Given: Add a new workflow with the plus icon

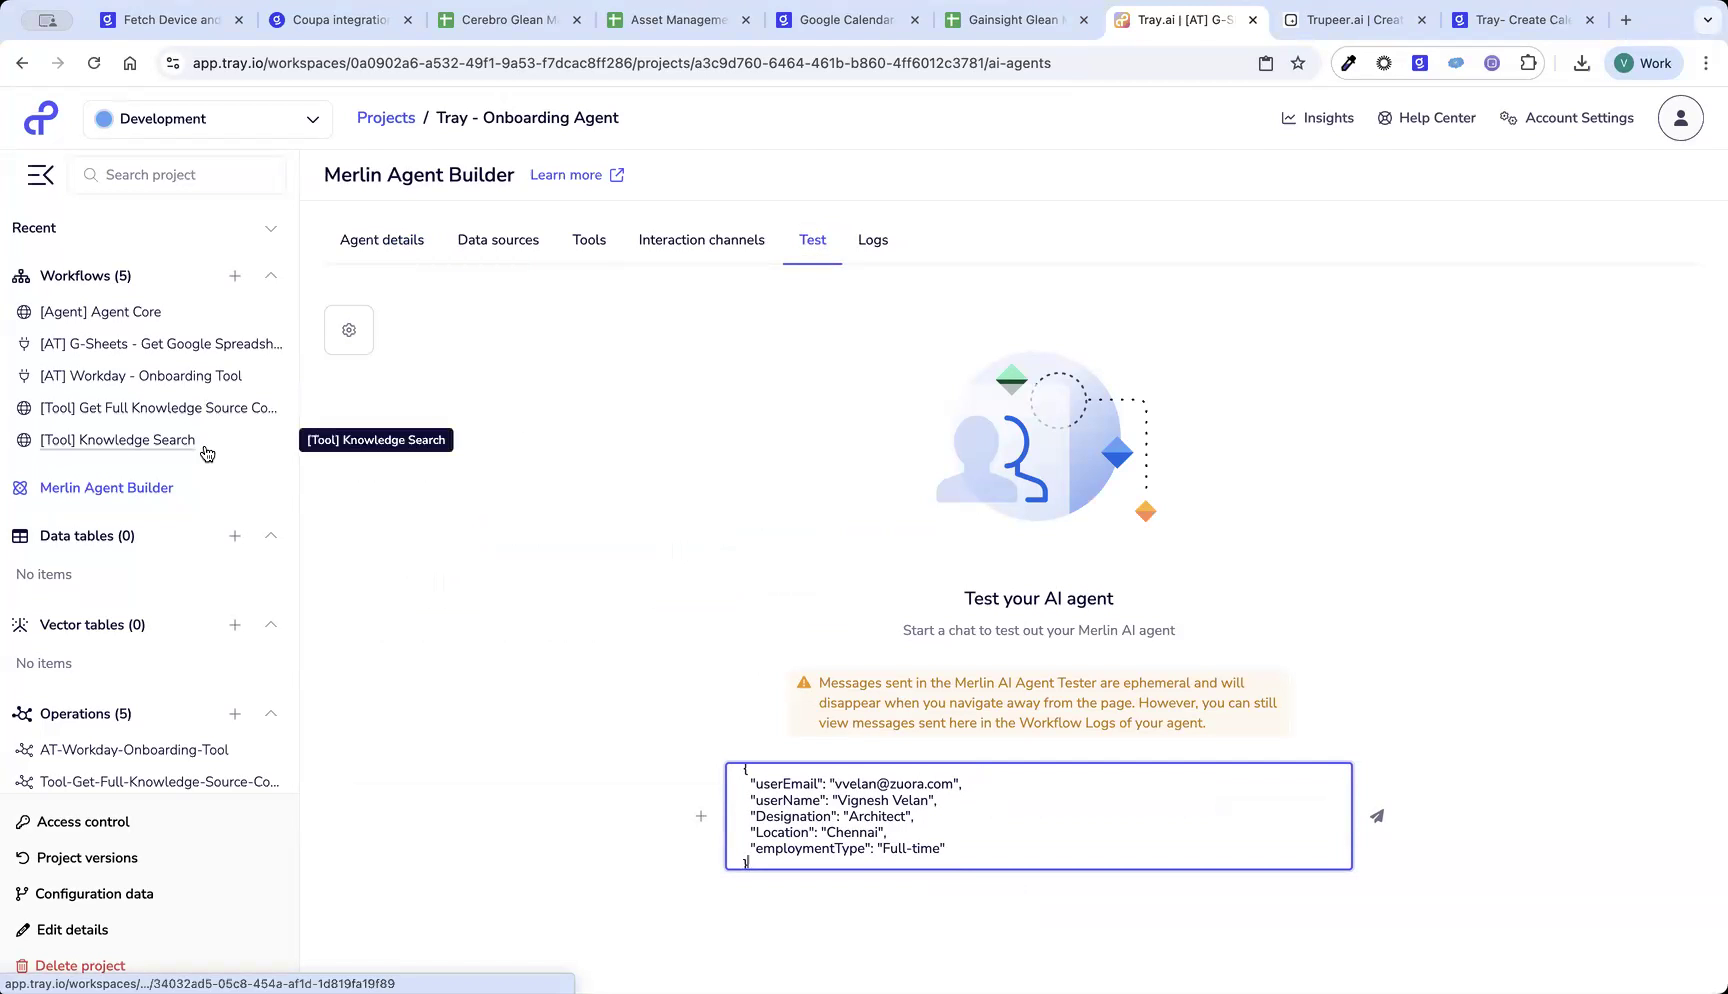Looking at the screenshot, I should click(x=235, y=276).
